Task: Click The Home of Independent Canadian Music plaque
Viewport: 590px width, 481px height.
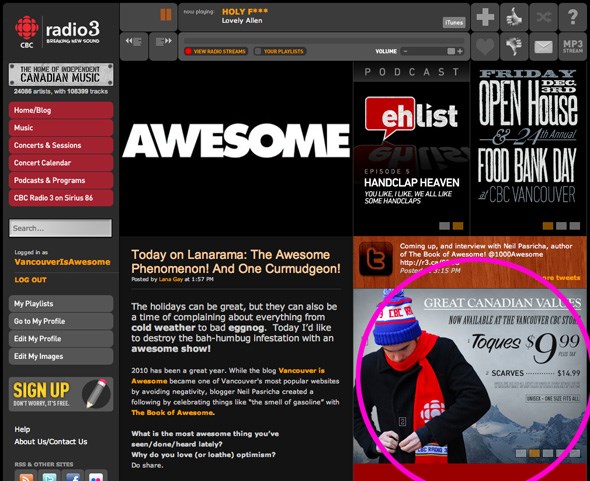Action: click(61, 74)
